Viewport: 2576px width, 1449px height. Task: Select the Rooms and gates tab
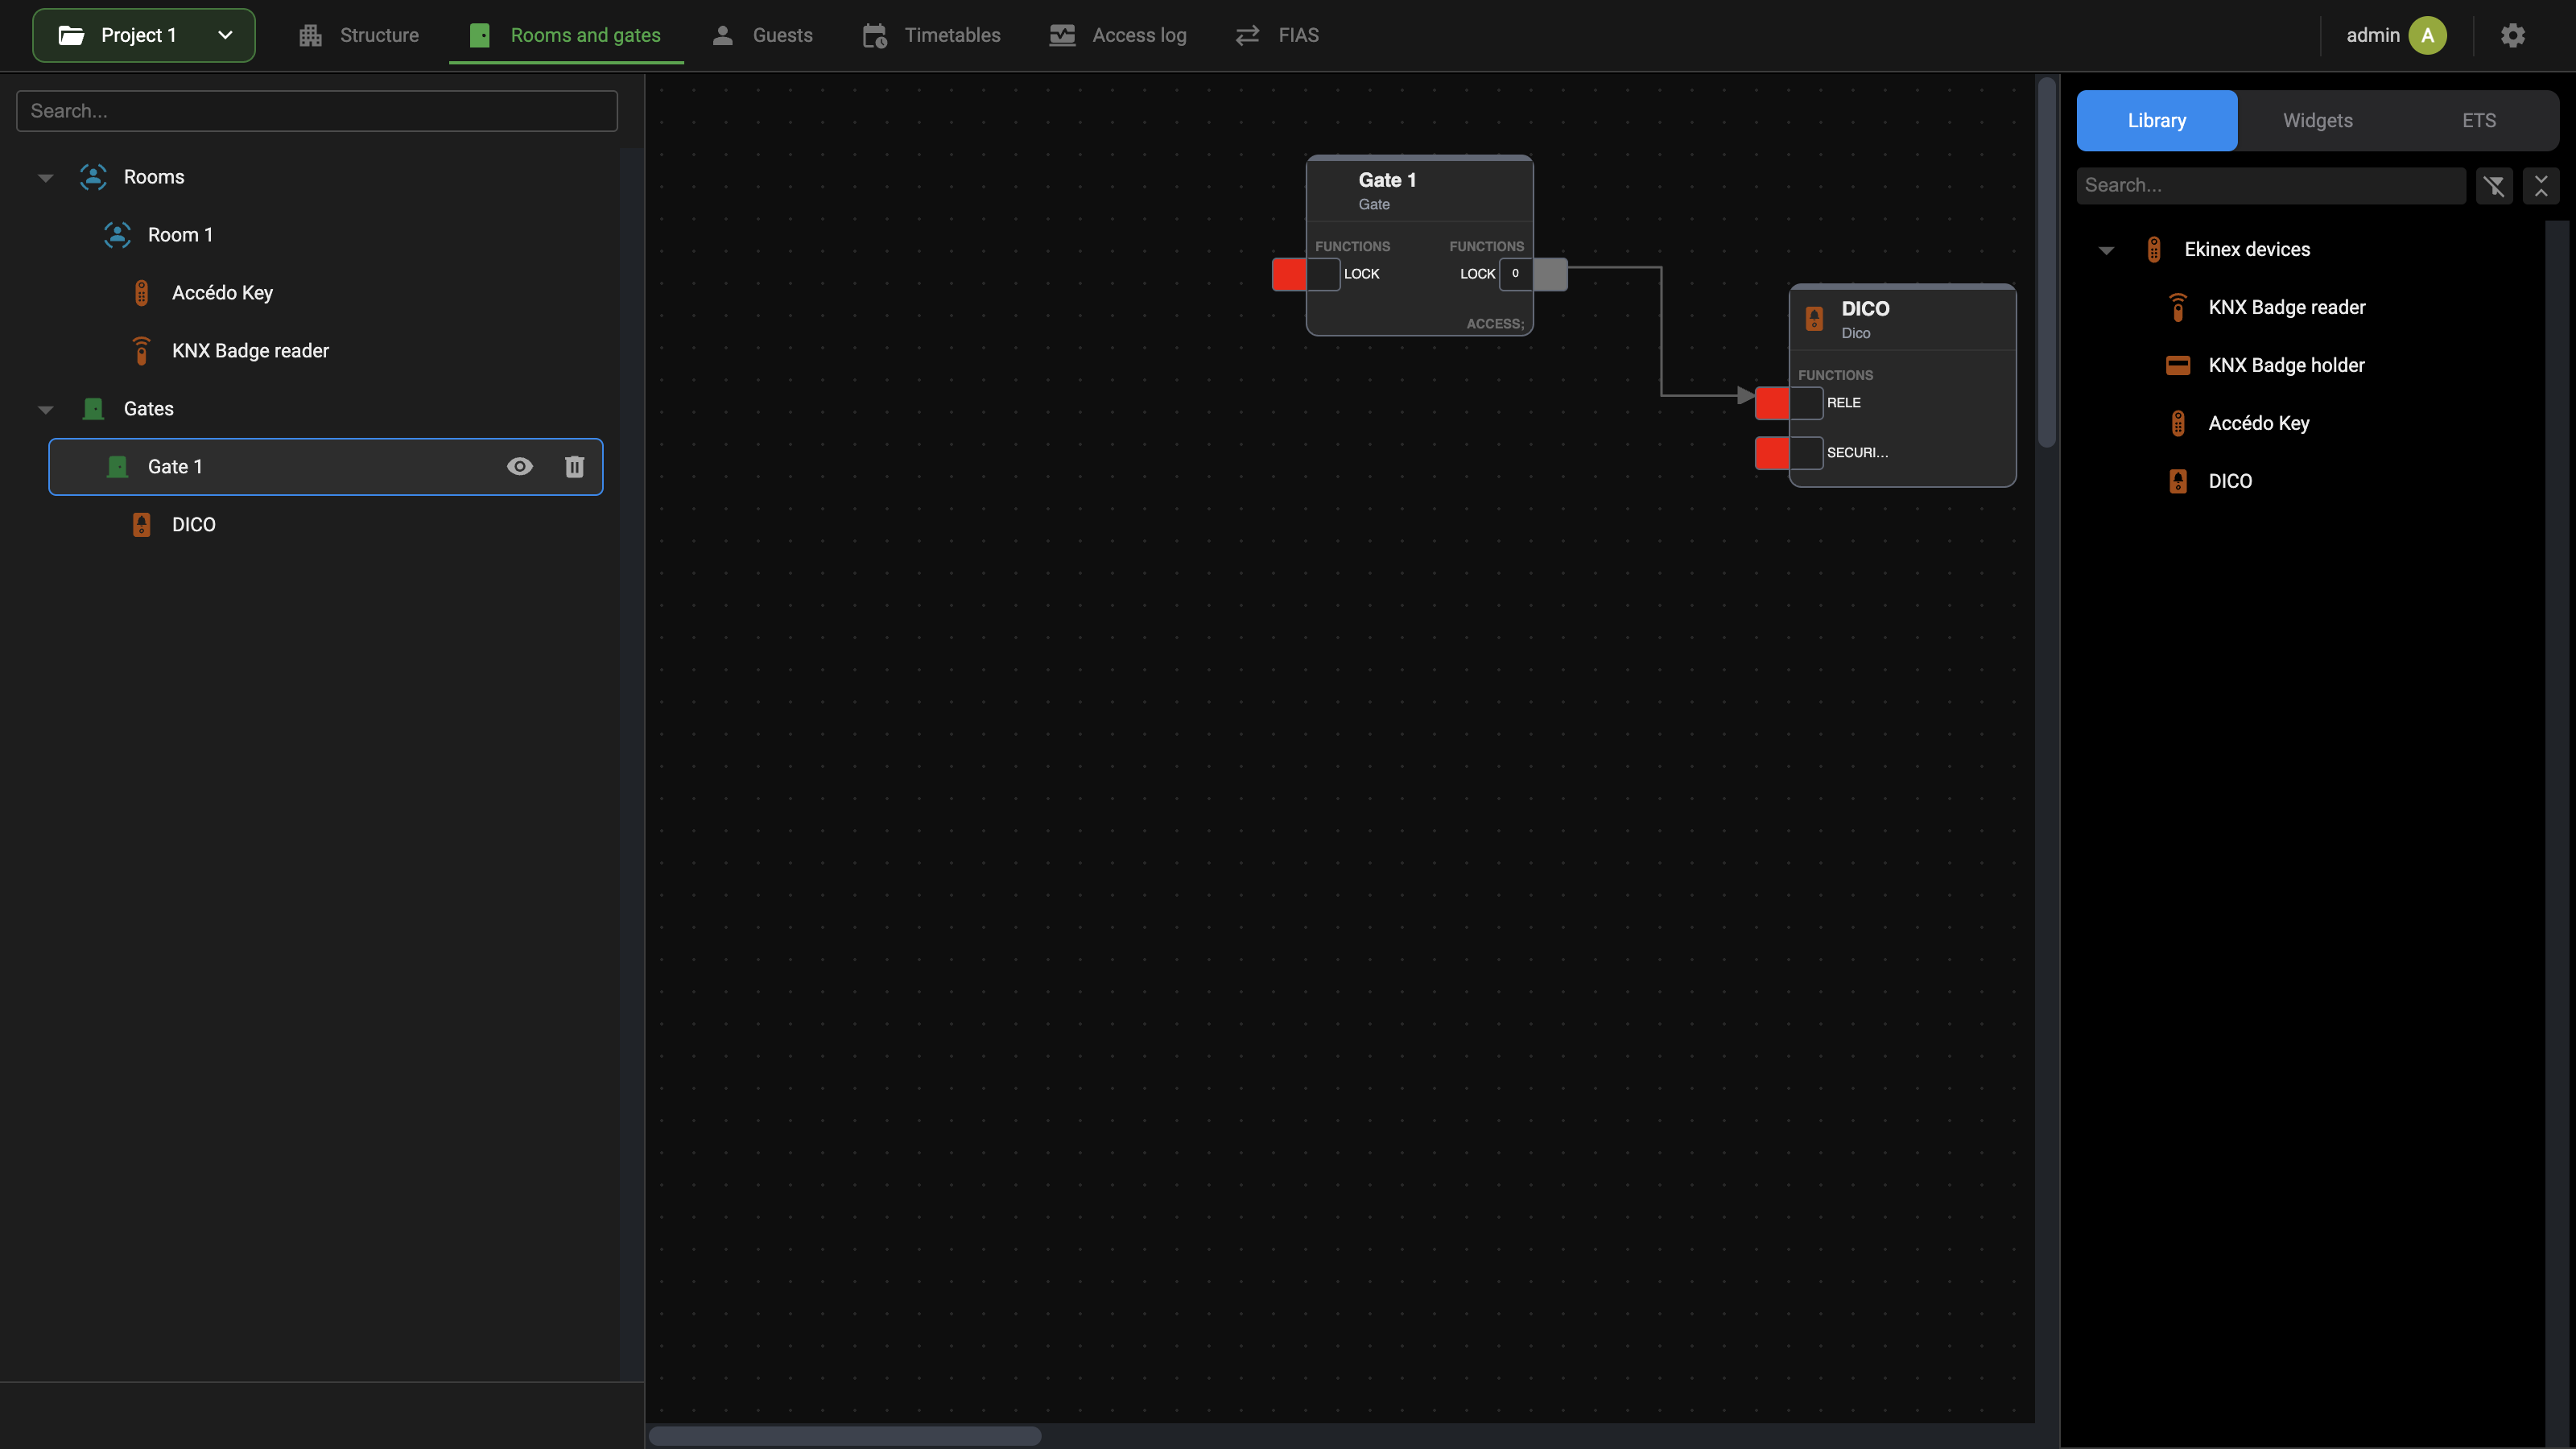click(566, 36)
